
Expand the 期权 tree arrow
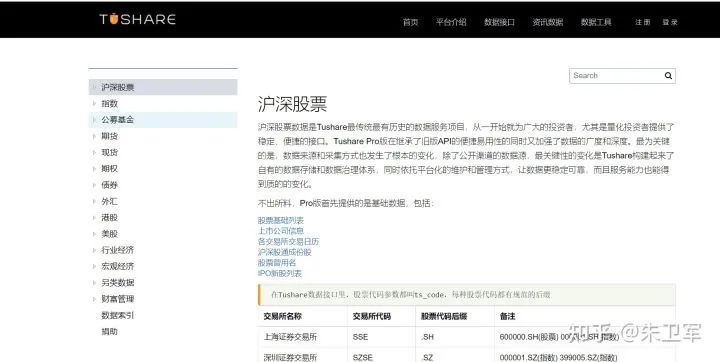coord(95,169)
